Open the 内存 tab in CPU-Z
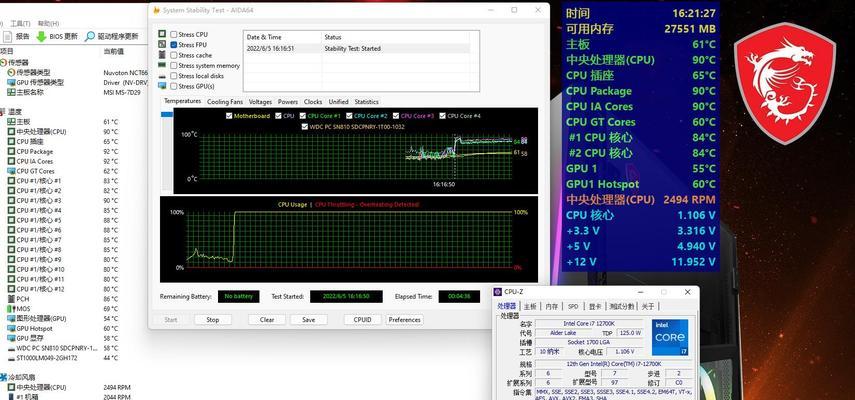The width and height of the screenshot is (855, 400). click(552, 306)
